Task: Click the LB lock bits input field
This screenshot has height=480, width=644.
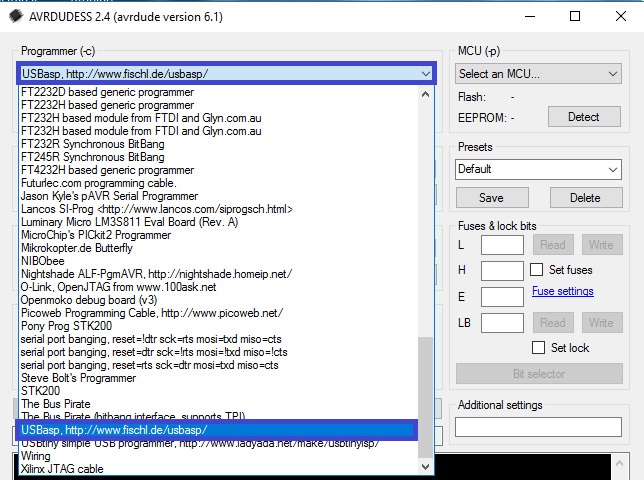Action: click(502, 323)
